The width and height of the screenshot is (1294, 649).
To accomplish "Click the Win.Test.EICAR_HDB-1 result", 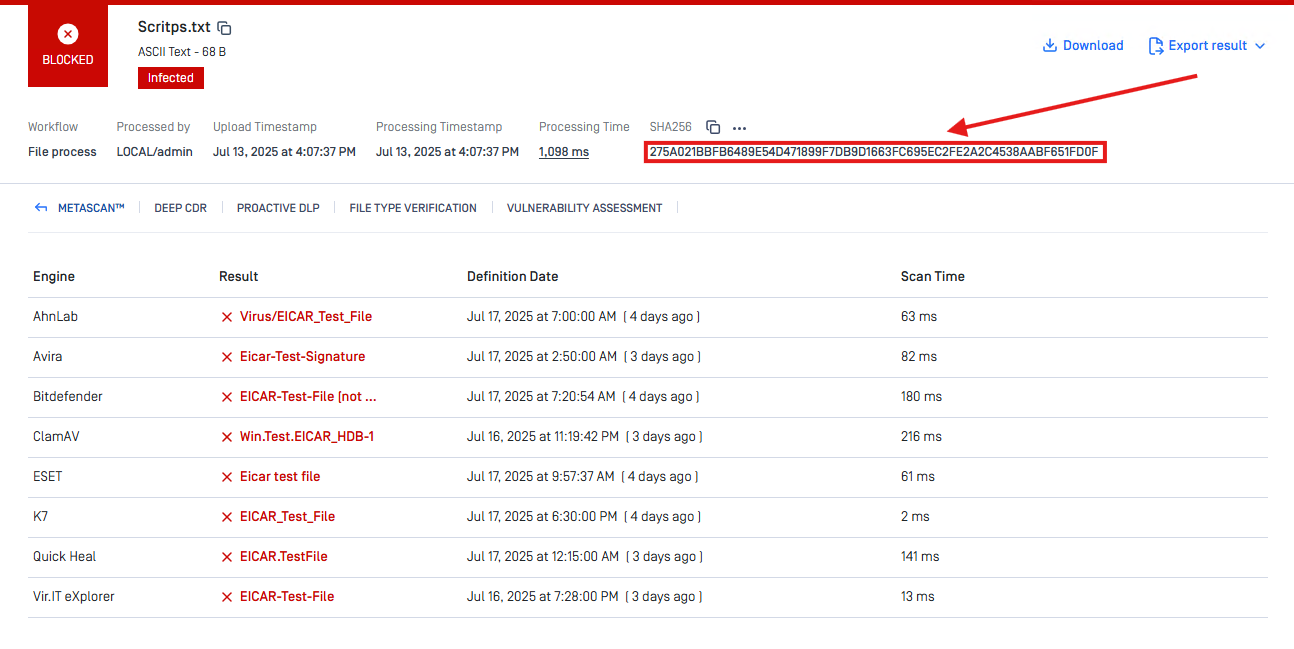I will pos(307,436).
